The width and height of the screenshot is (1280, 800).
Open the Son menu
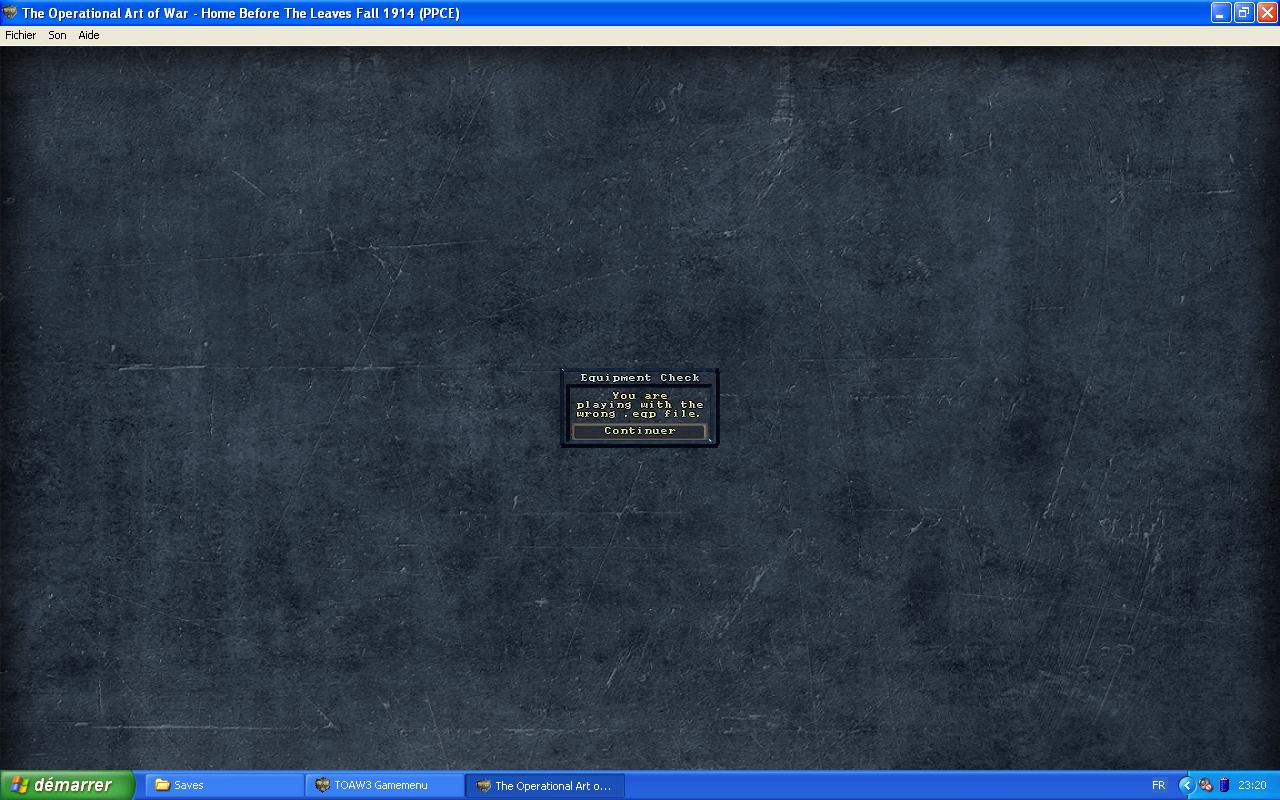tap(57, 35)
